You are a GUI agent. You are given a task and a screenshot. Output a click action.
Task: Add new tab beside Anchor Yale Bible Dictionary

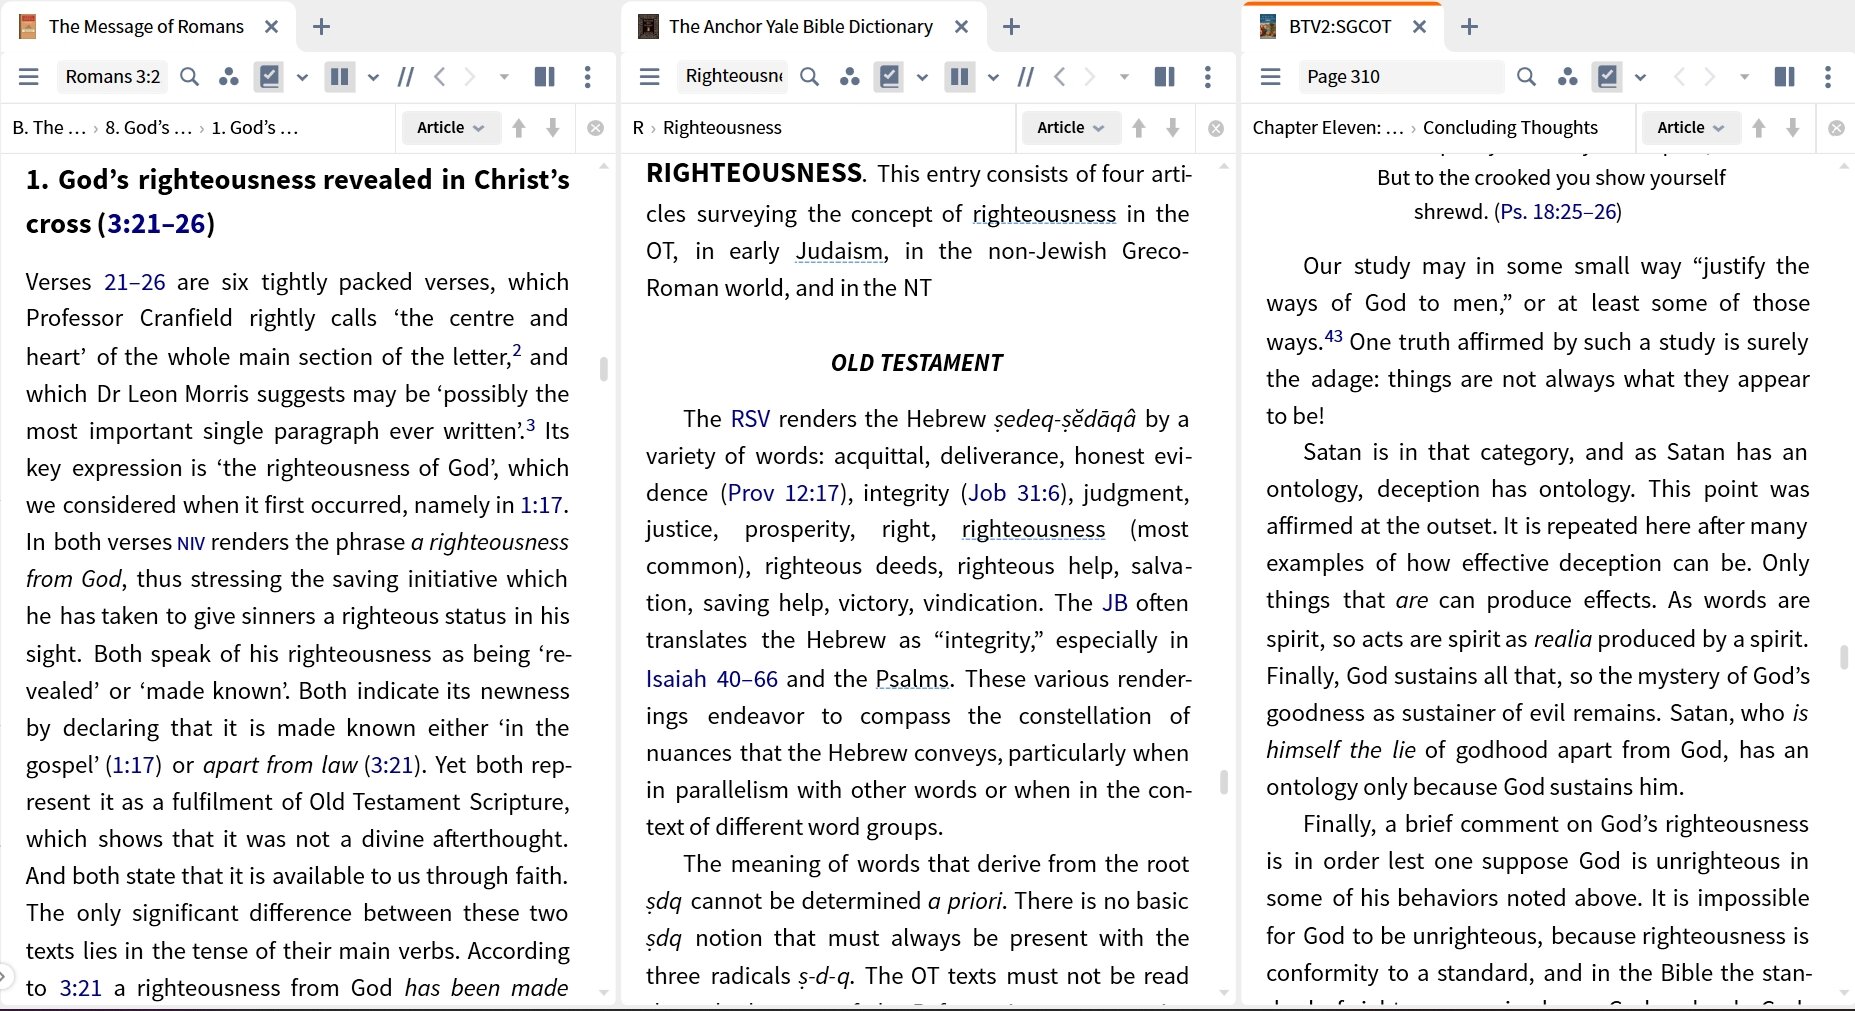1011,27
